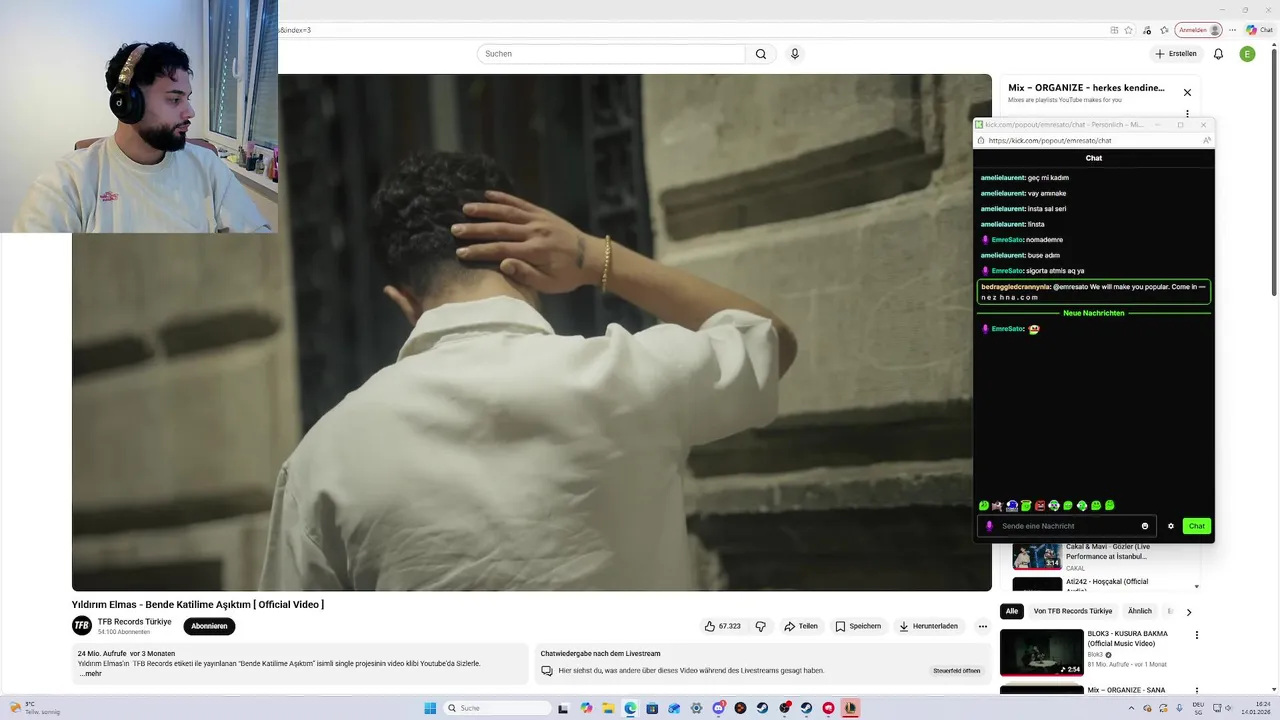Open Windows Settings gear on taskbar
Image resolution: width=1280 pixels, height=720 pixels.
click(x=696, y=708)
